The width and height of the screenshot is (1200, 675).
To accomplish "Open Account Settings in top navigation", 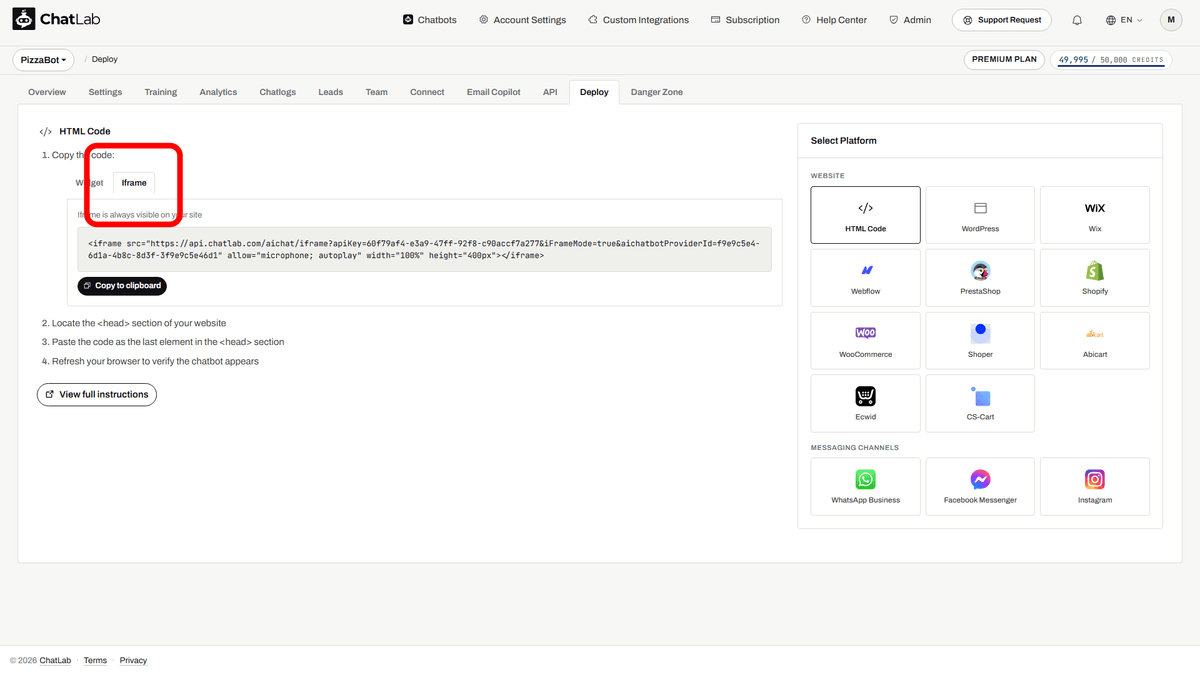I will [x=522, y=20].
